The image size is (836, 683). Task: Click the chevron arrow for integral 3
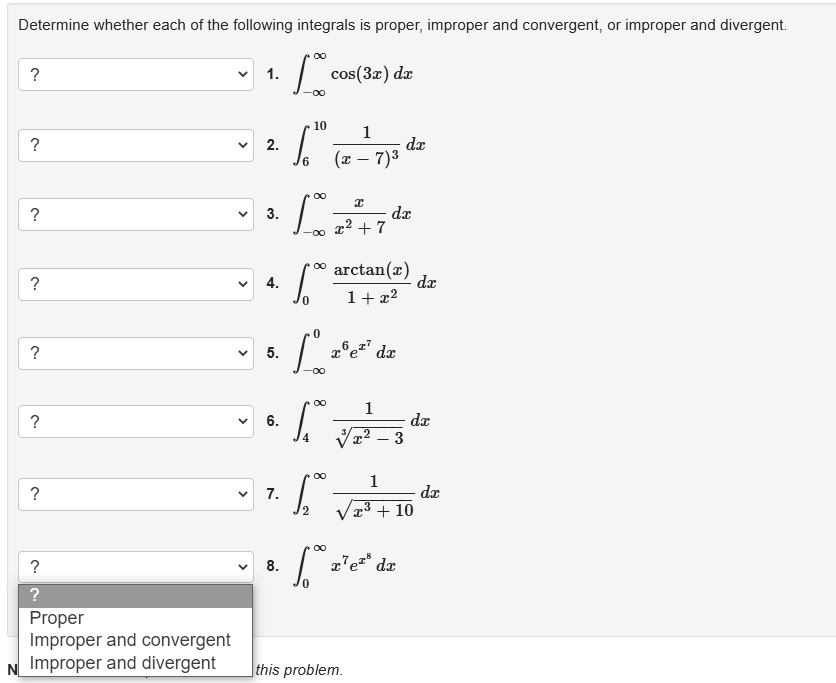point(244,213)
